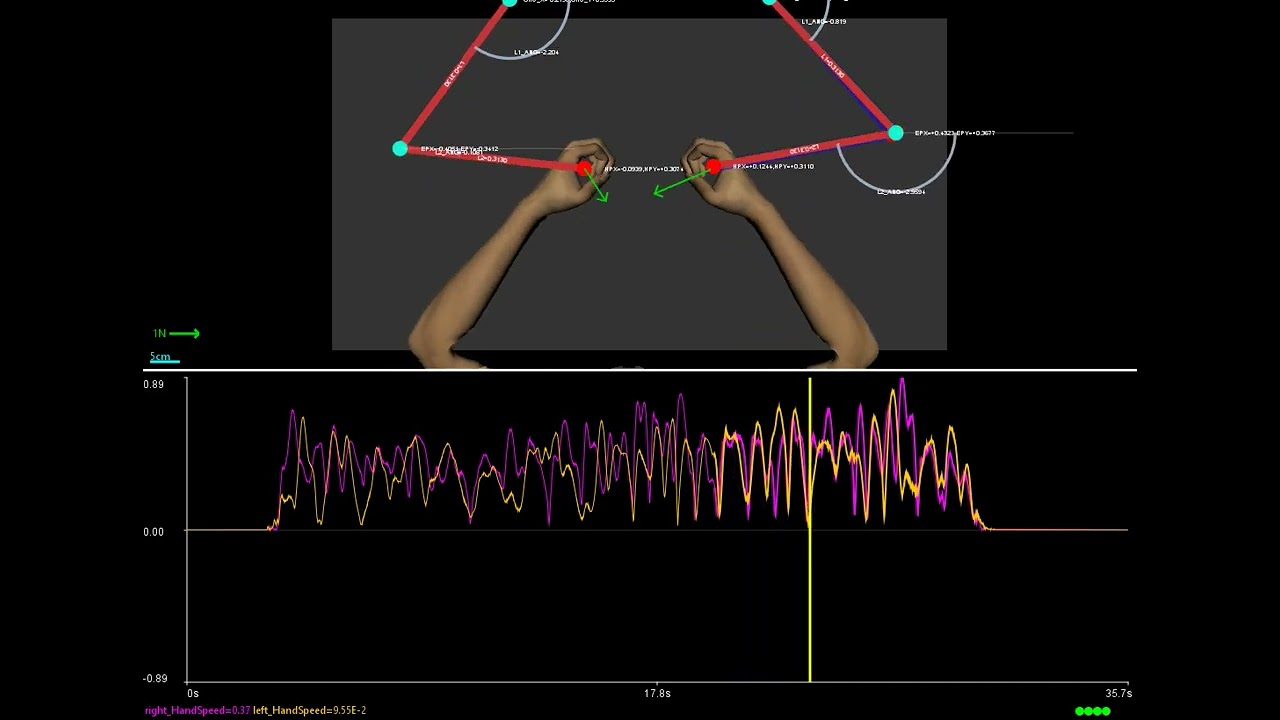Select the cyan elbow joint of the right arm
The image size is (1280, 720).
click(896, 133)
